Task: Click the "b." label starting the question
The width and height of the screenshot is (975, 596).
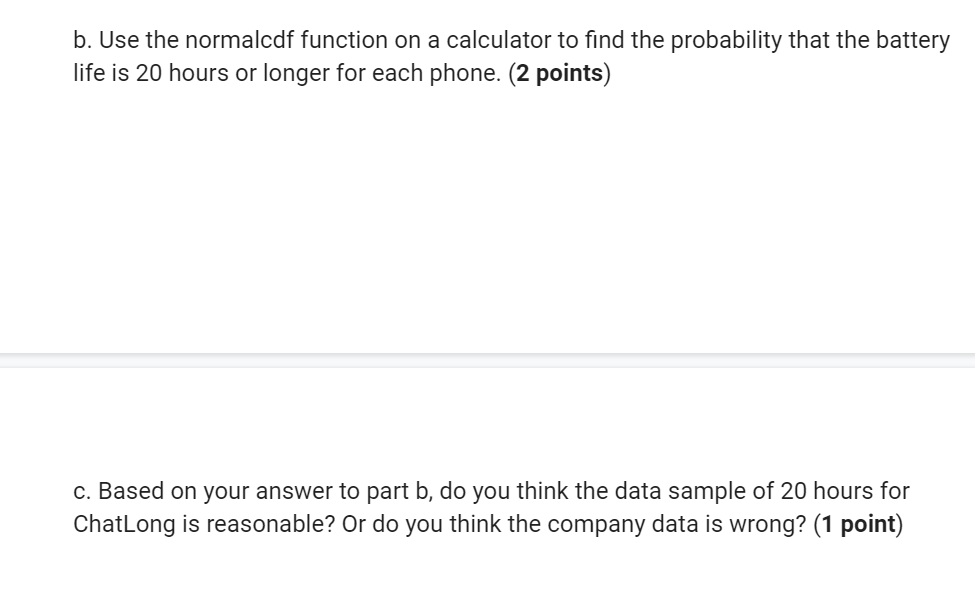Action: pos(83,41)
